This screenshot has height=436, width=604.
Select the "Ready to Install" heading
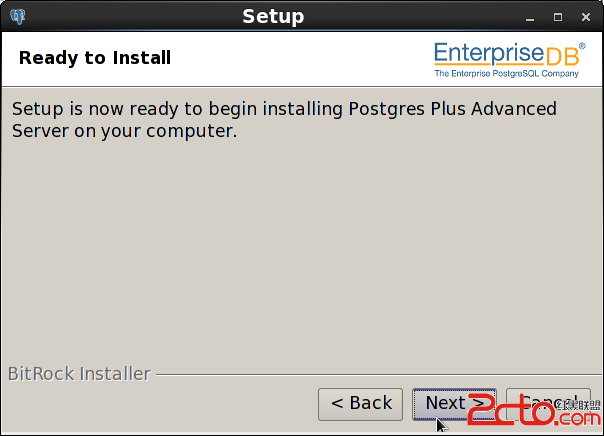(95, 58)
